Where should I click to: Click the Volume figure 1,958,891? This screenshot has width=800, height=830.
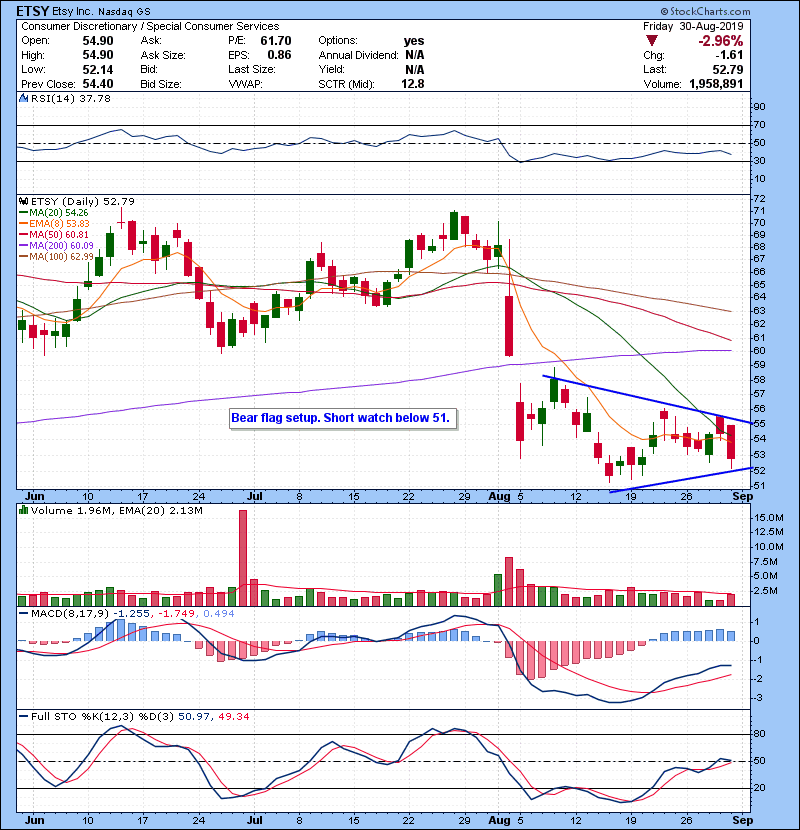(716, 84)
